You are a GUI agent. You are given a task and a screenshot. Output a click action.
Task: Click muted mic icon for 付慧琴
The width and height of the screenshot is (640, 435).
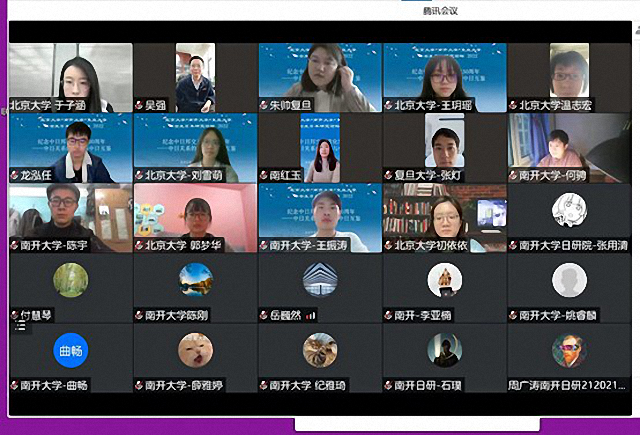tap(14, 315)
